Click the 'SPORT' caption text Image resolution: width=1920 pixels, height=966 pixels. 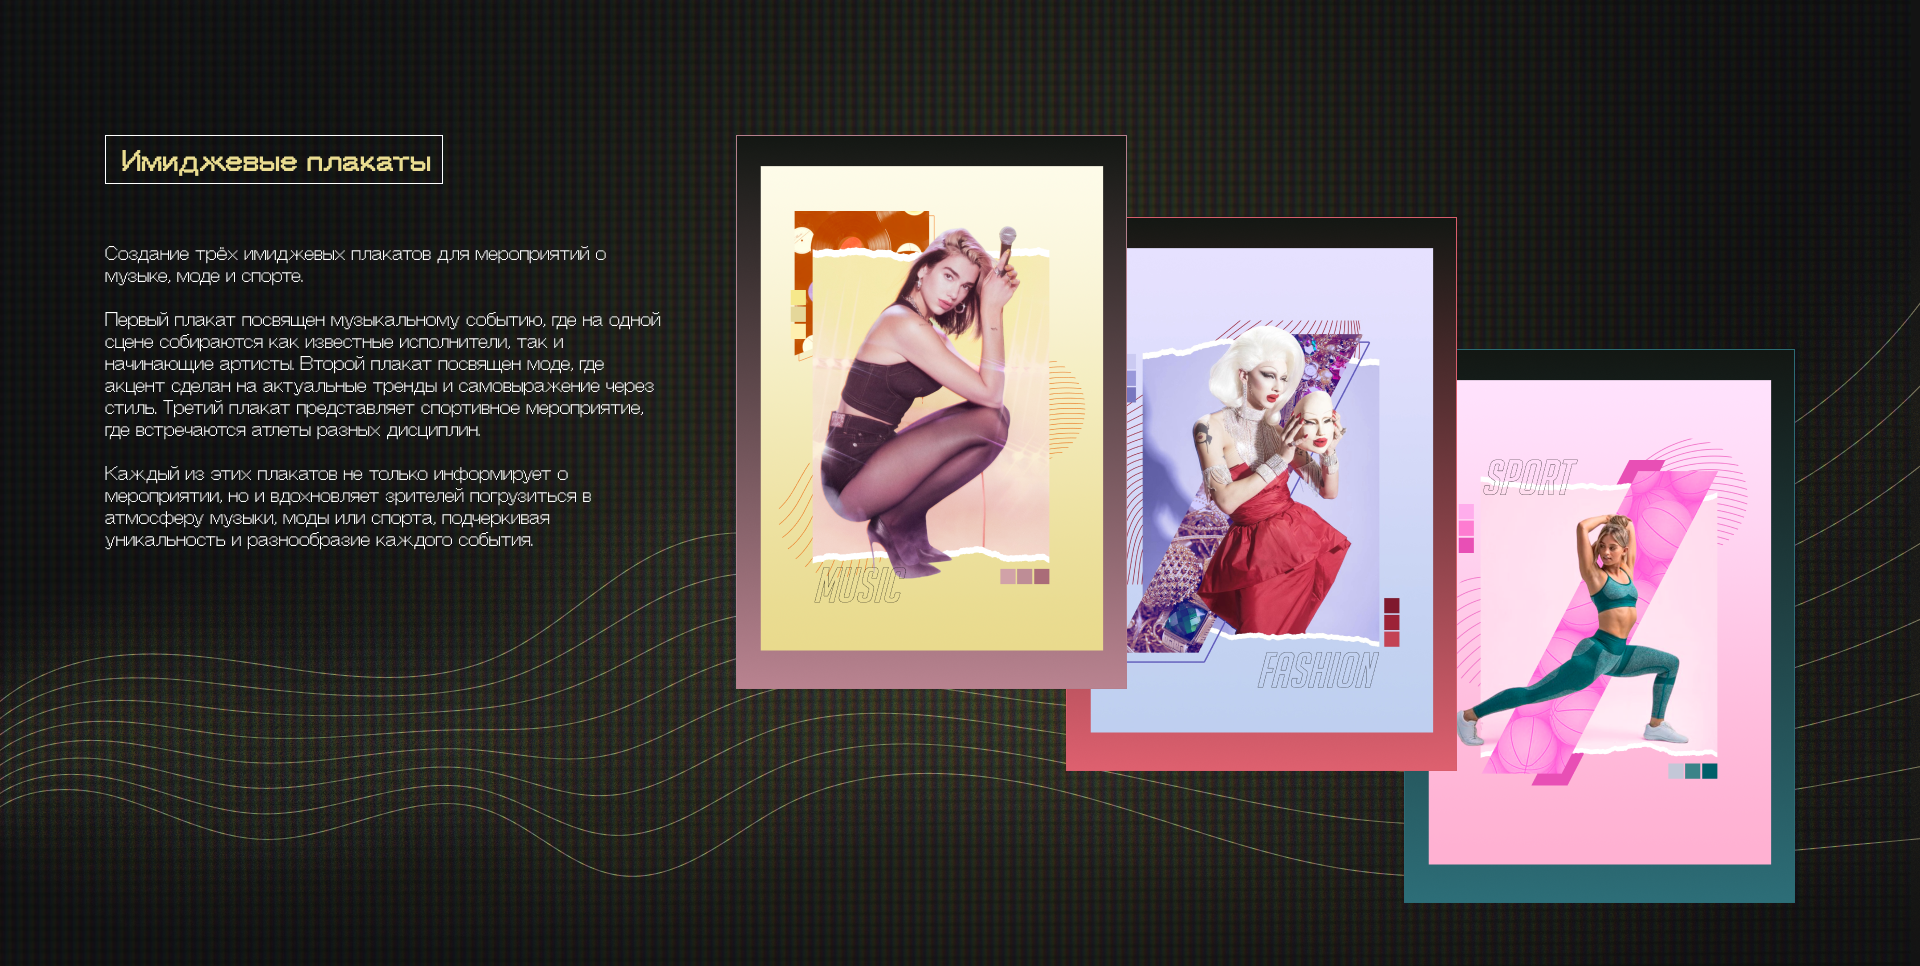coord(1530,478)
